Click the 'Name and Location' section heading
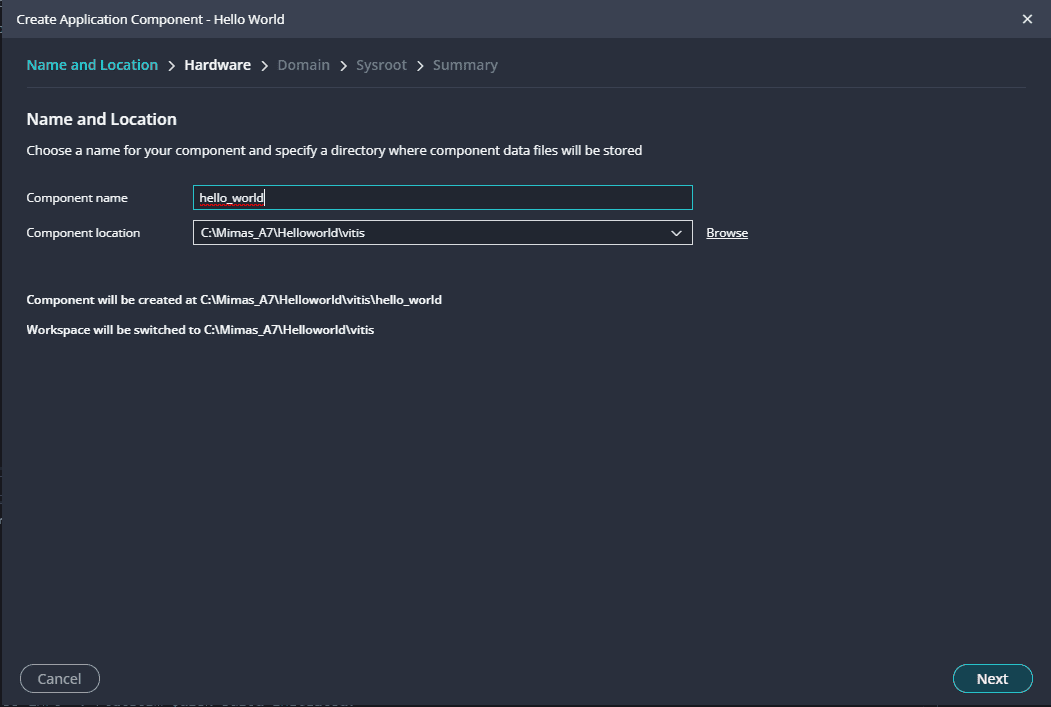 pos(101,119)
